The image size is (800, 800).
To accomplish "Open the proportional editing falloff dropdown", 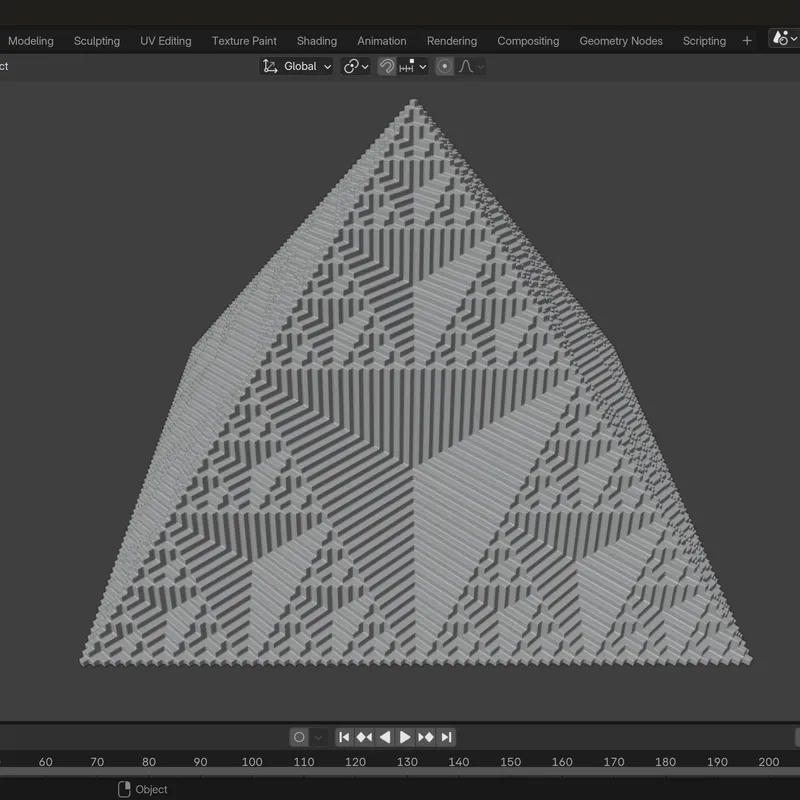I will [481, 66].
